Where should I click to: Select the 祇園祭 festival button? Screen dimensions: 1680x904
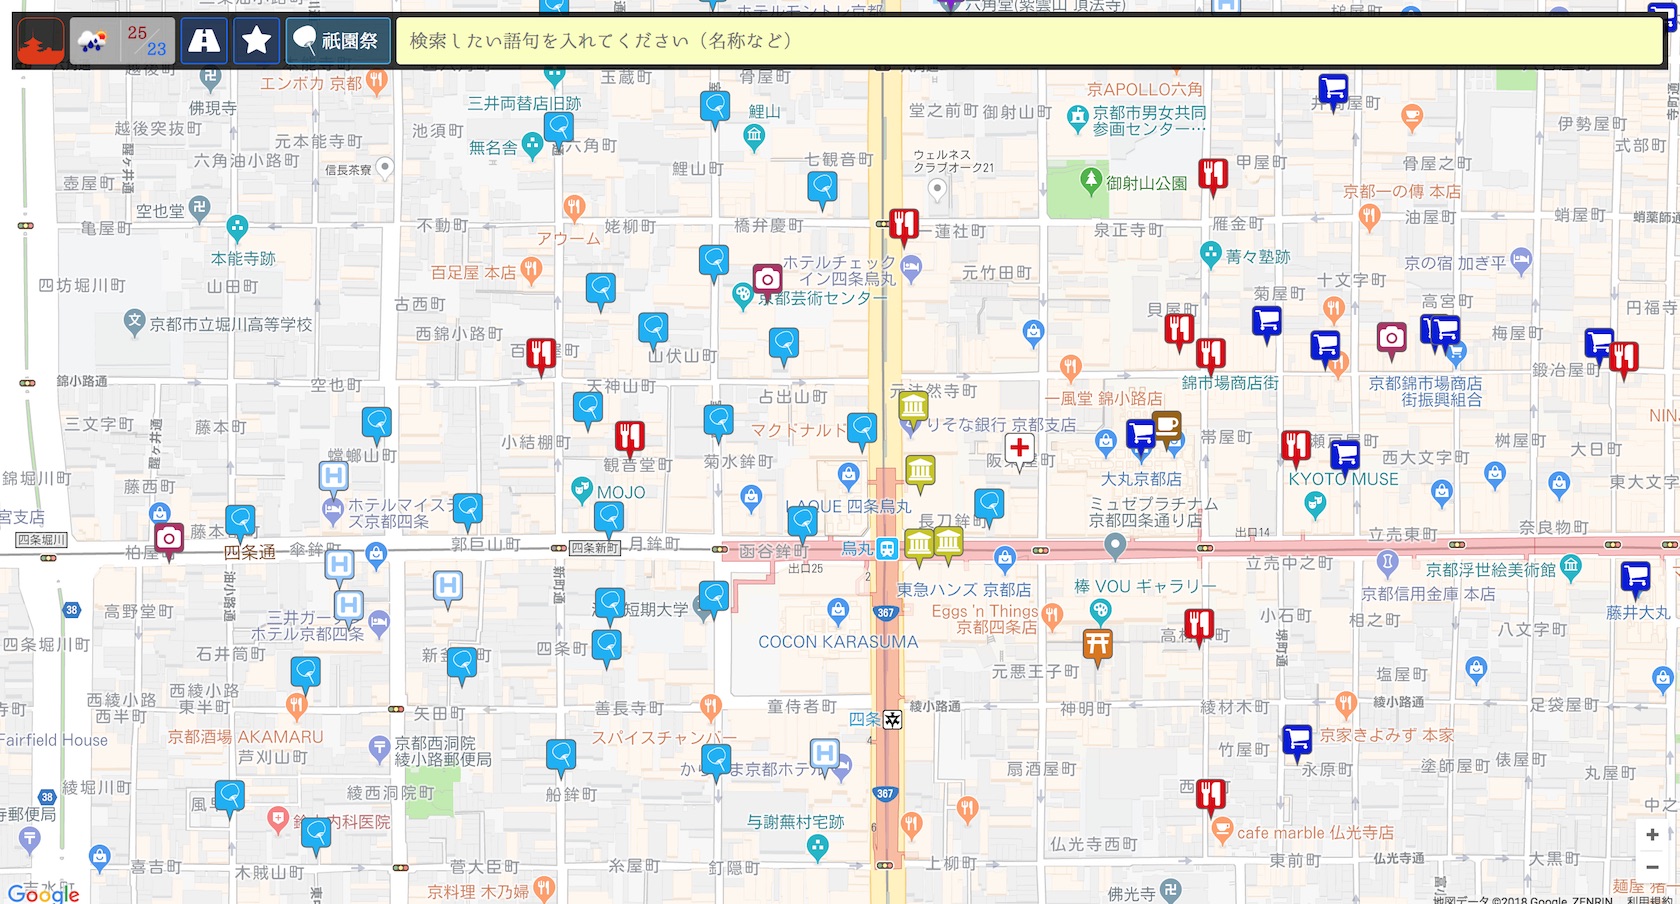[x=338, y=41]
